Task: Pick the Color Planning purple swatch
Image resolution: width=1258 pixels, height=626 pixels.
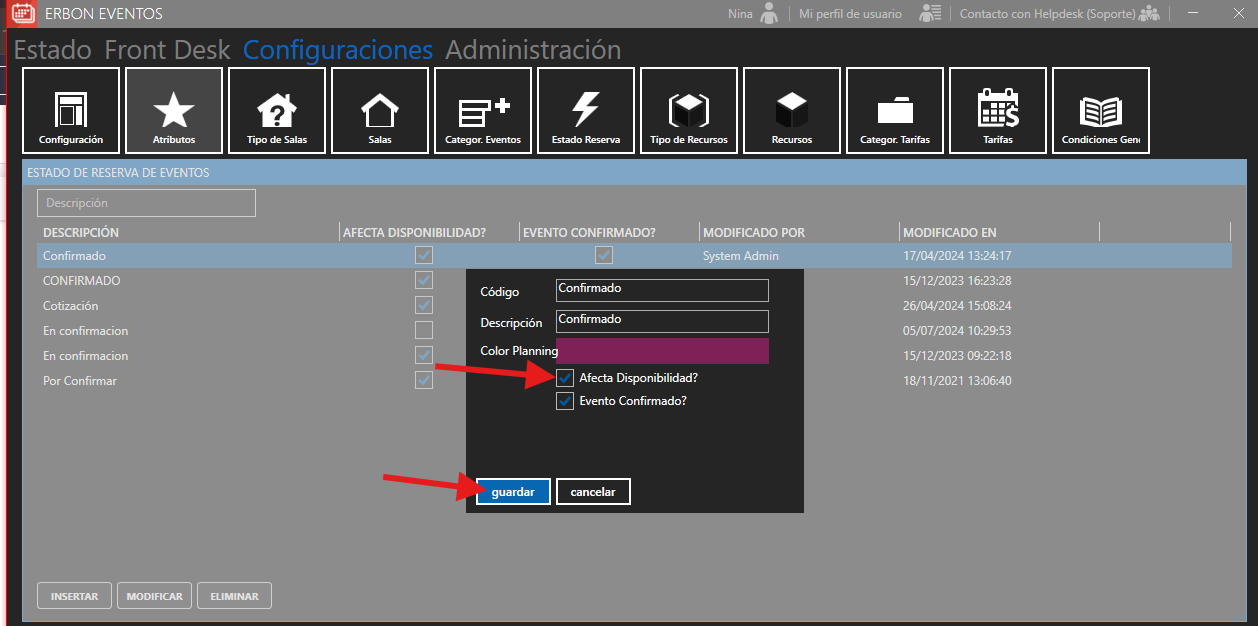Action: point(662,351)
